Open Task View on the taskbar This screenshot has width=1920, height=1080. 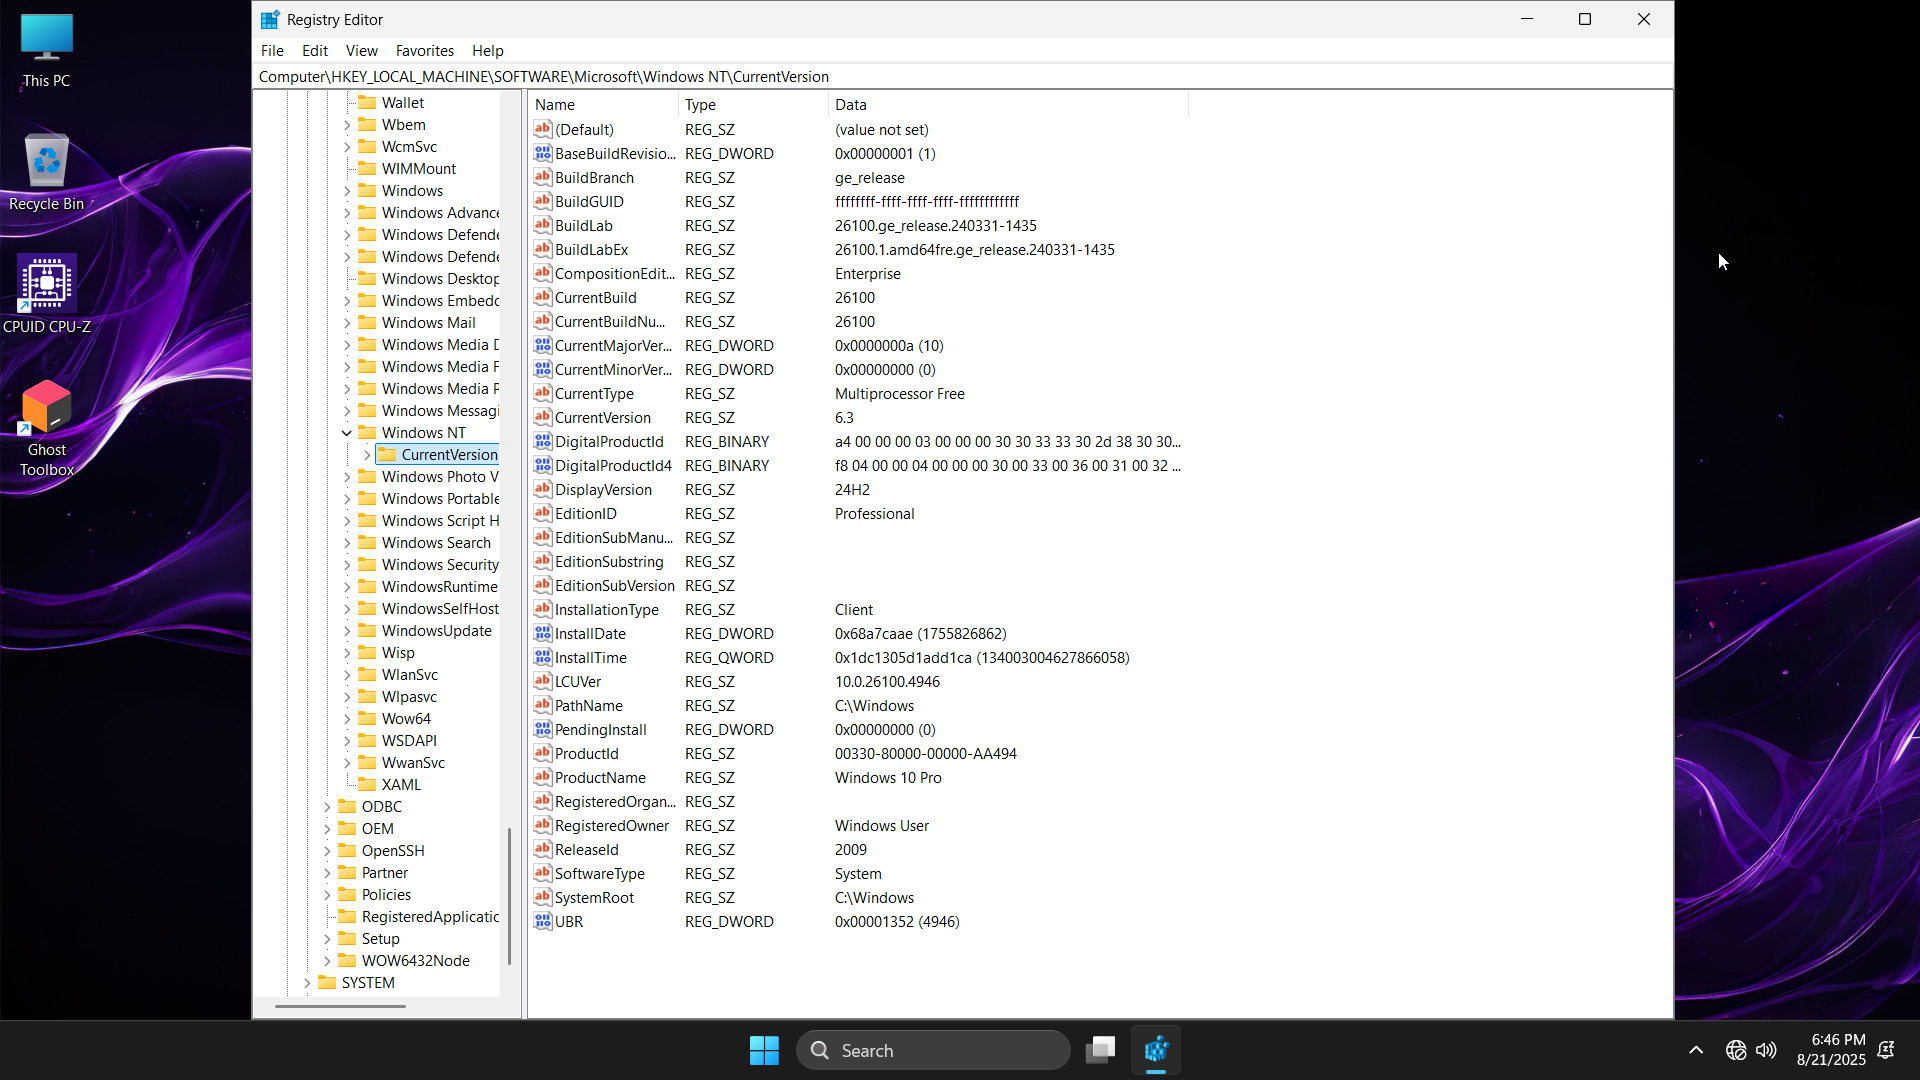coord(1100,1050)
